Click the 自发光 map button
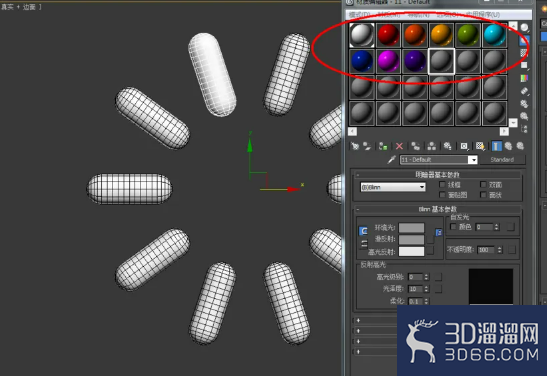 click(511, 227)
